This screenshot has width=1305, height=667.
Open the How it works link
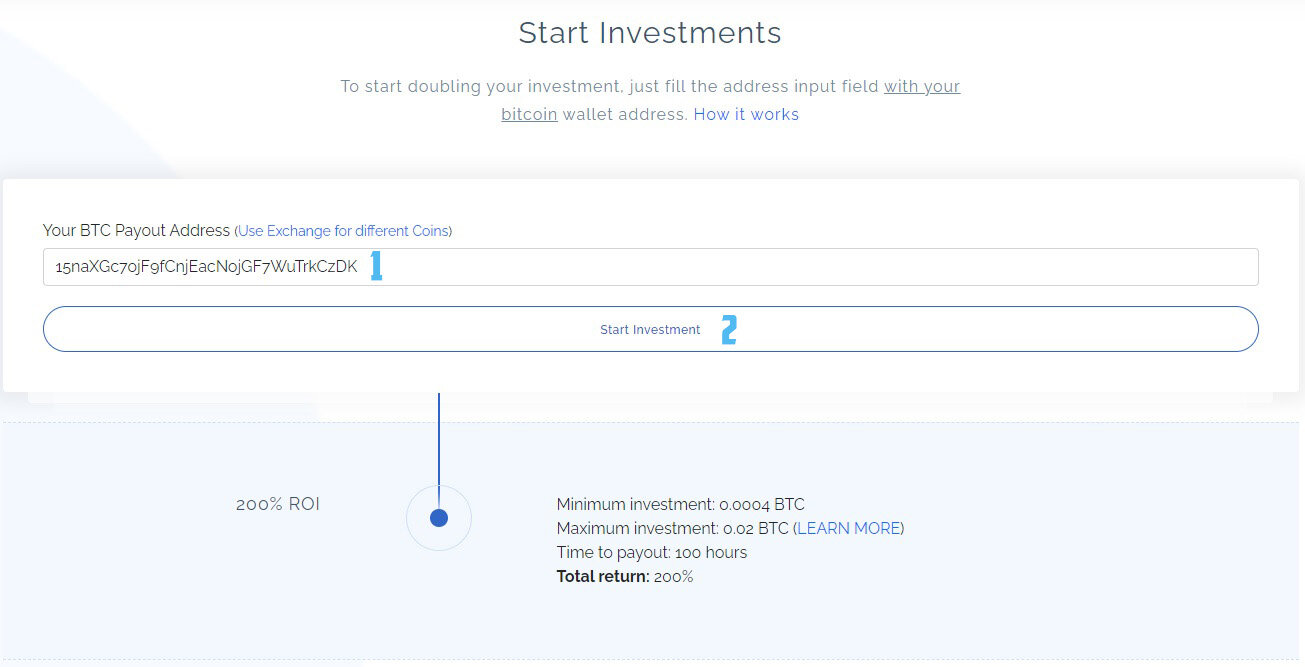746,114
